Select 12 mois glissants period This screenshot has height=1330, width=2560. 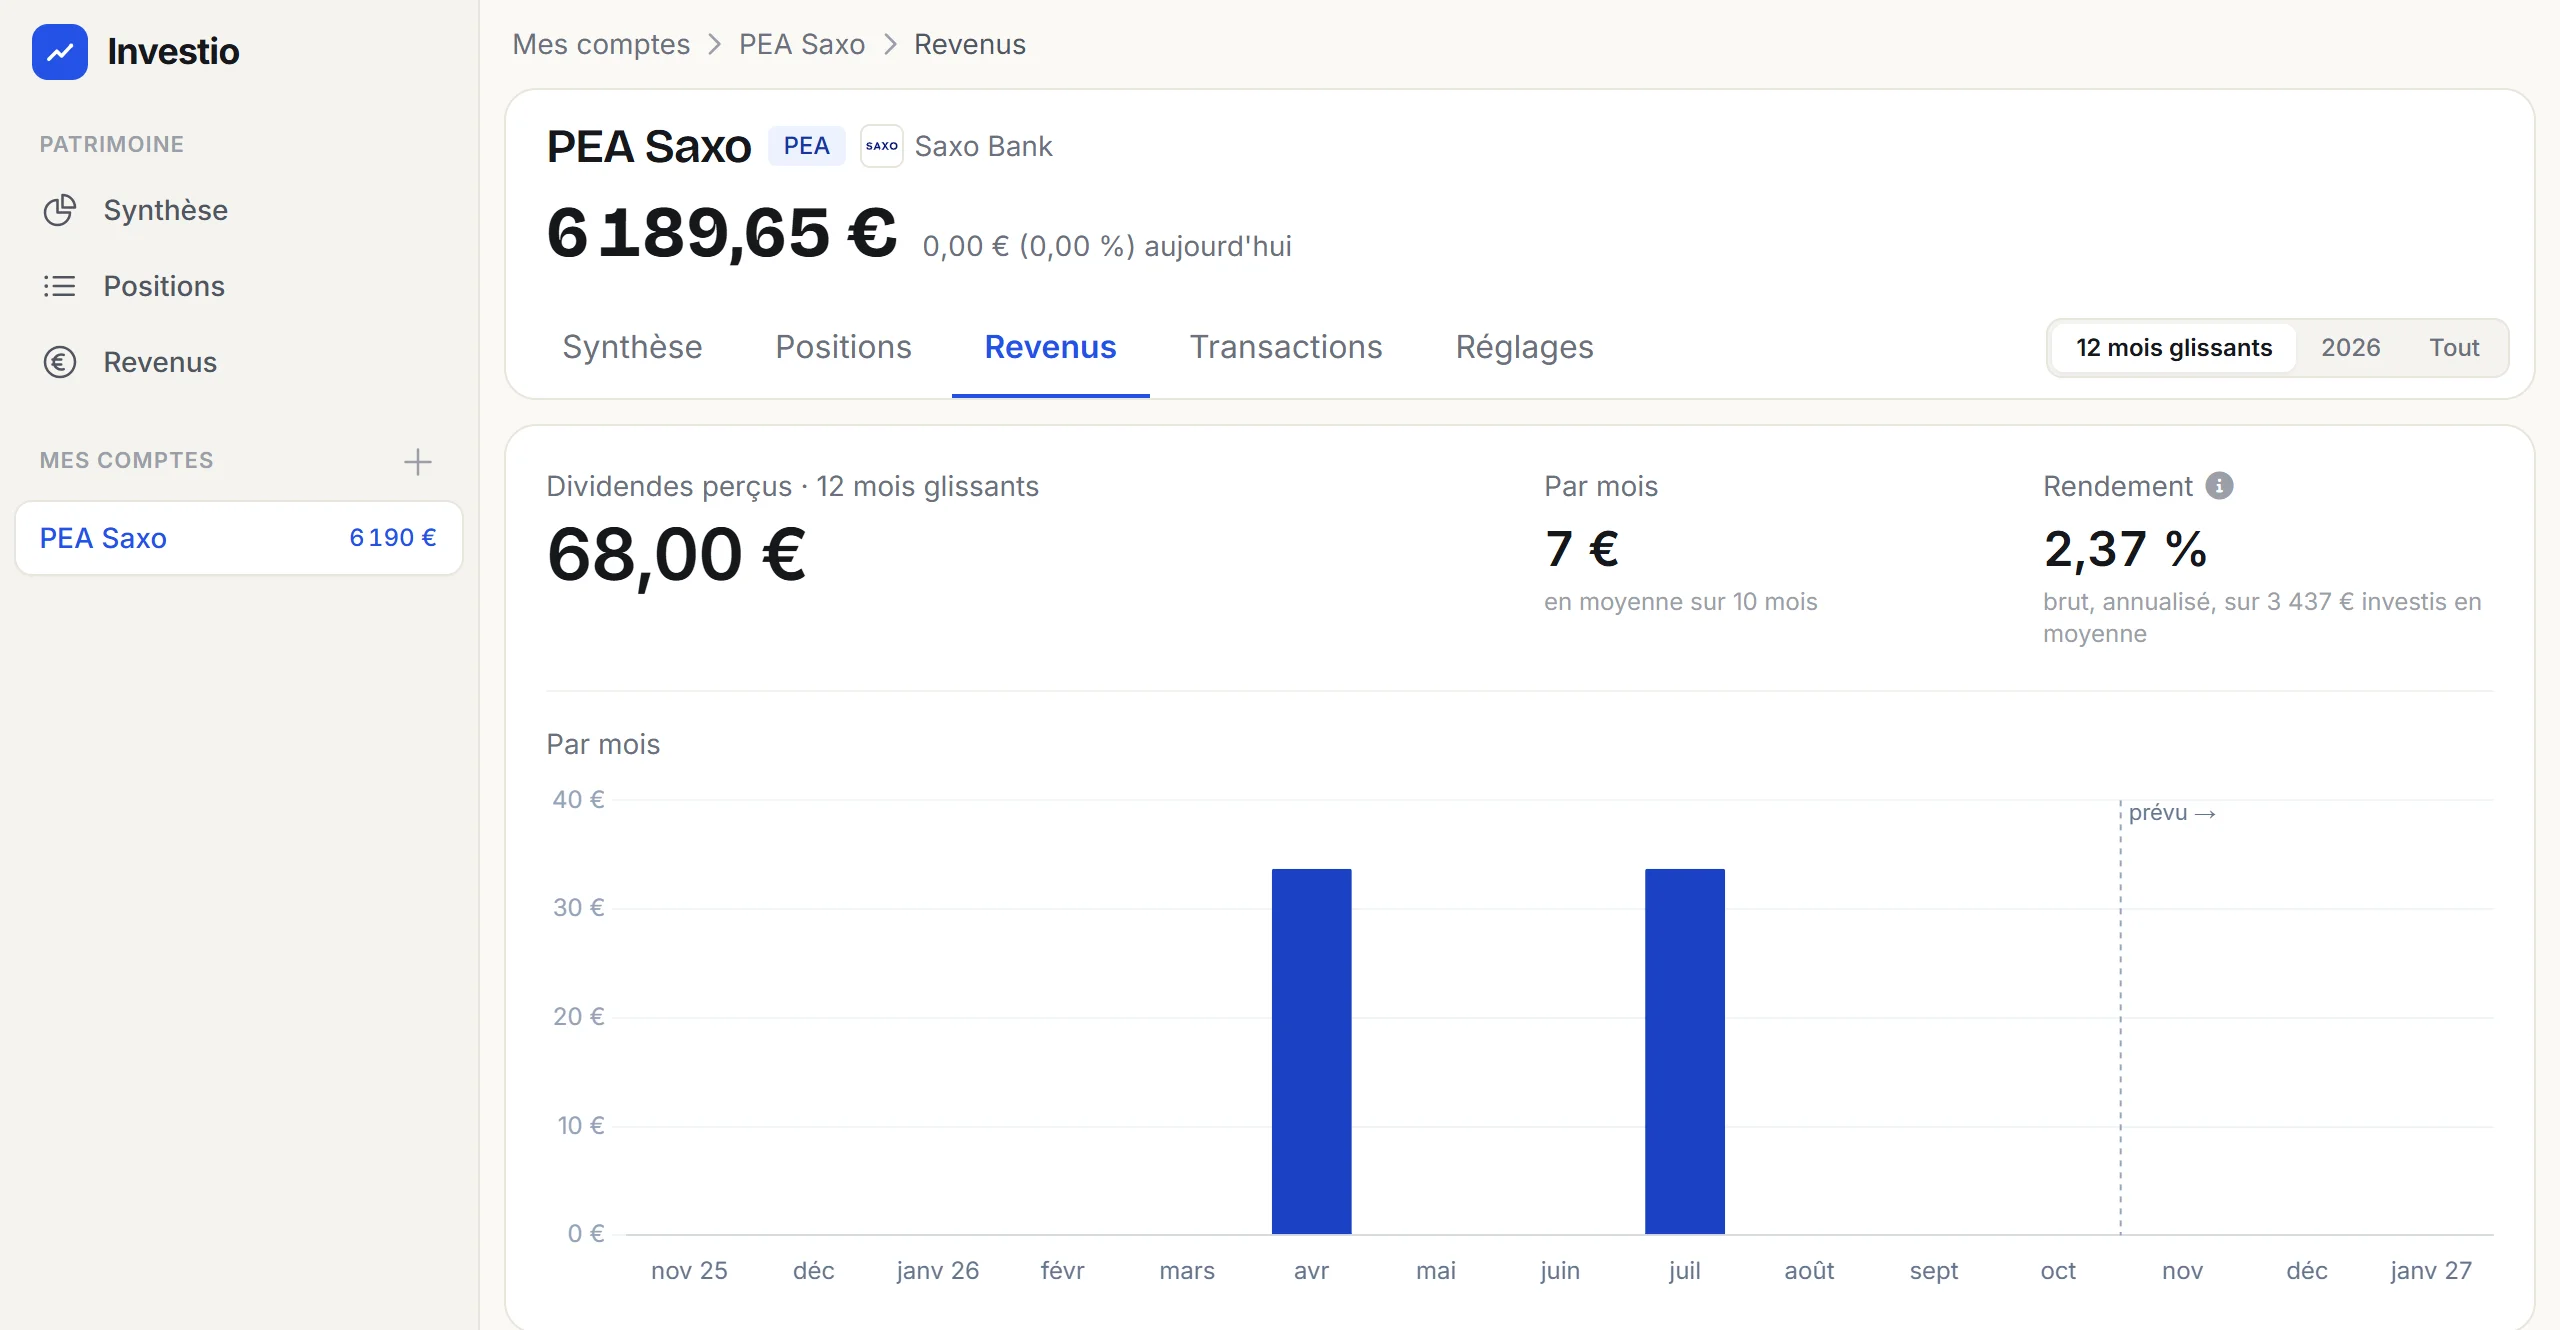[2174, 347]
